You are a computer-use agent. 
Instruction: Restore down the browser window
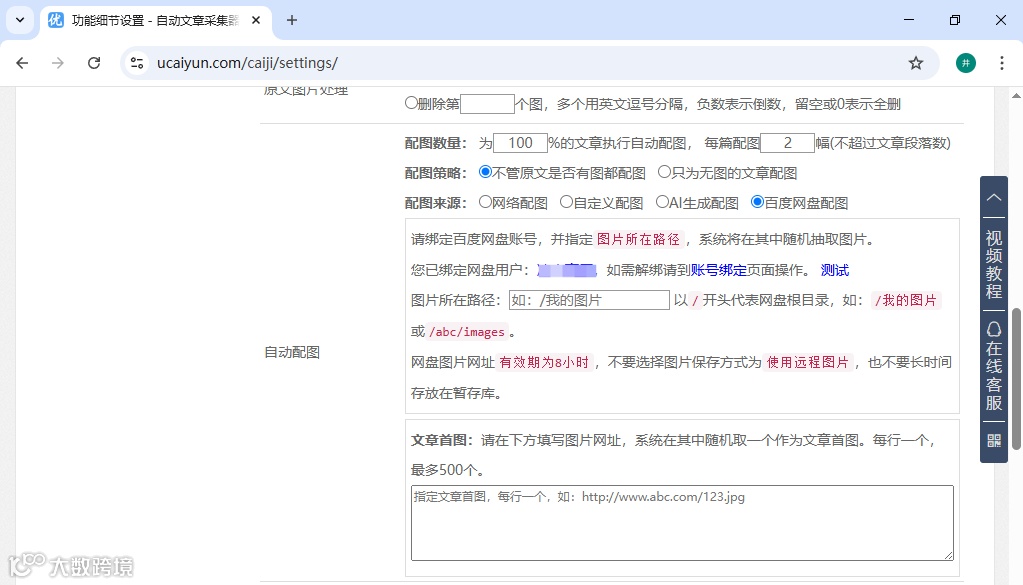pos(954,20)
